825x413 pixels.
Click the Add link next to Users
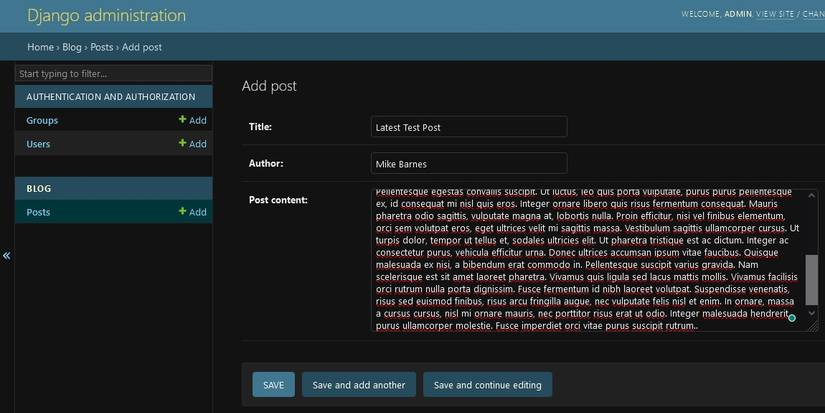tap(193, 144)
